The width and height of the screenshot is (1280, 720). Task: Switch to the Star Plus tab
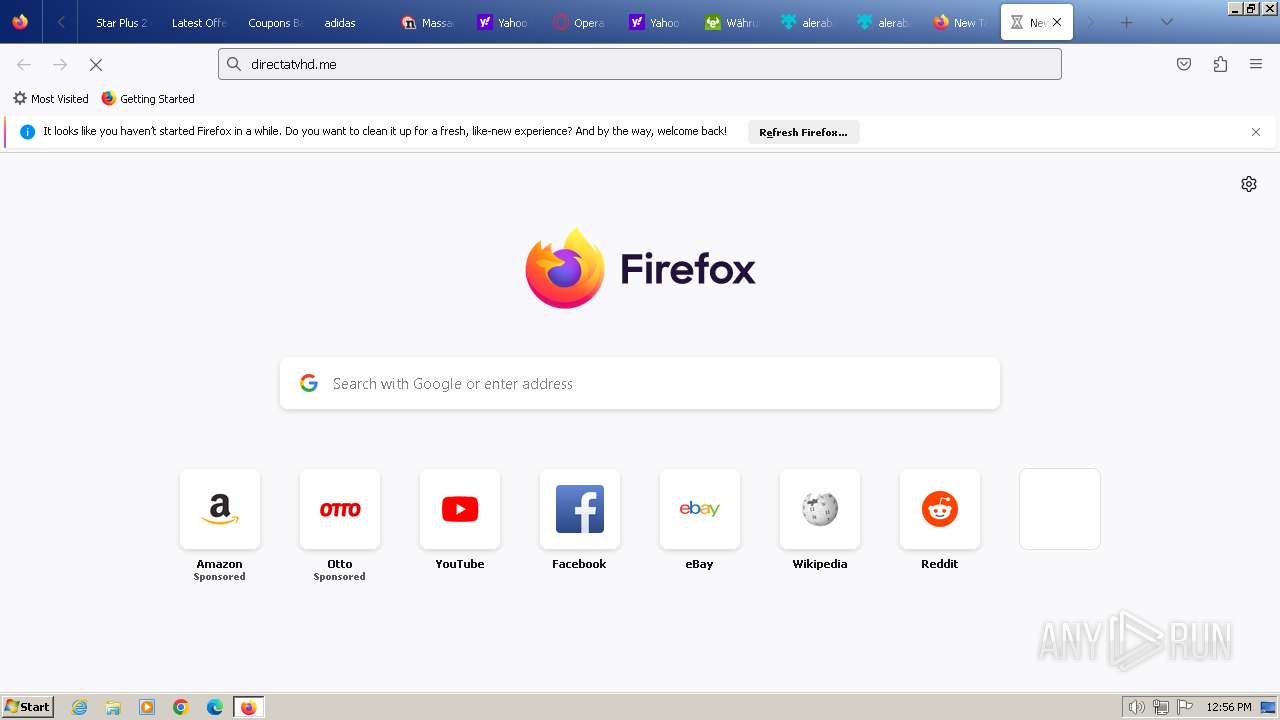(120, 22)
